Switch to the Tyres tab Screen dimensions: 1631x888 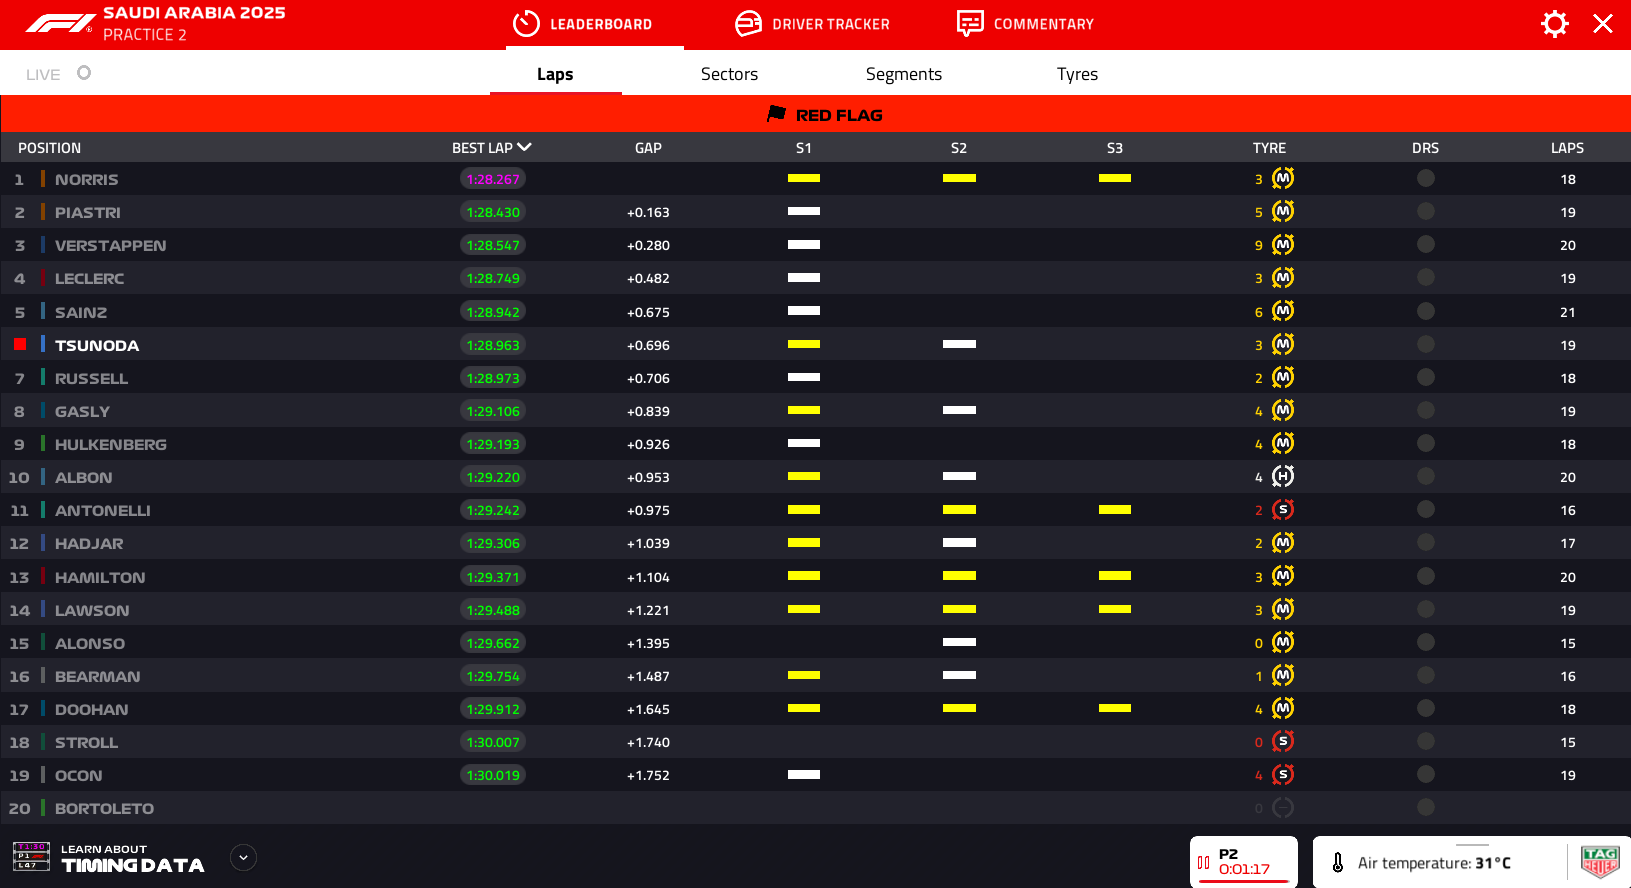1077,74
